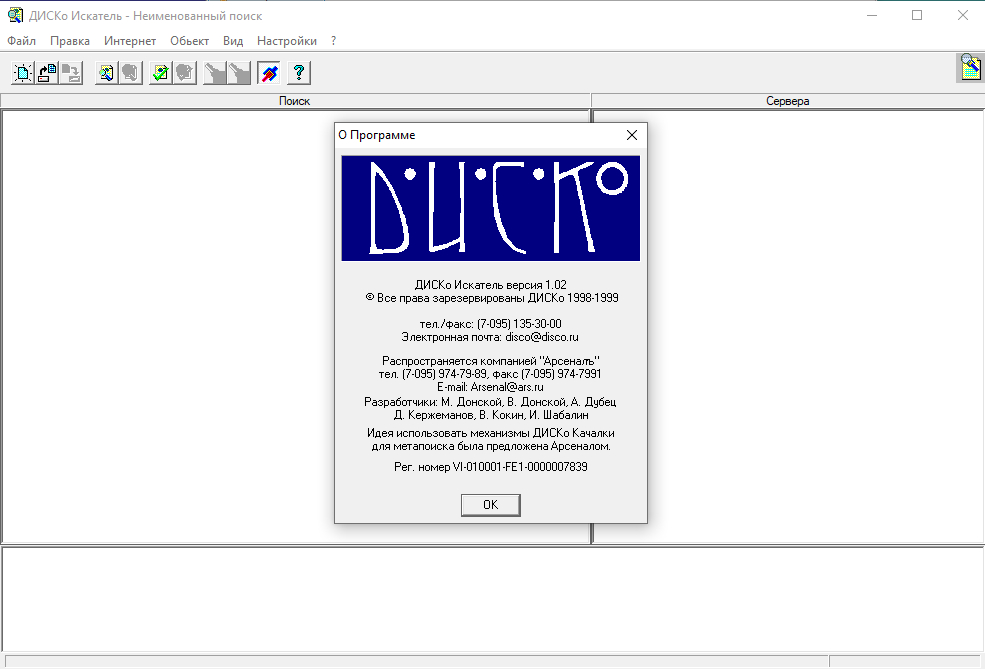Maximize the ДИСКо Искатель window
The height and width of the screenshot is (669, 985).
pyautogui.click(x=917, y=15)
